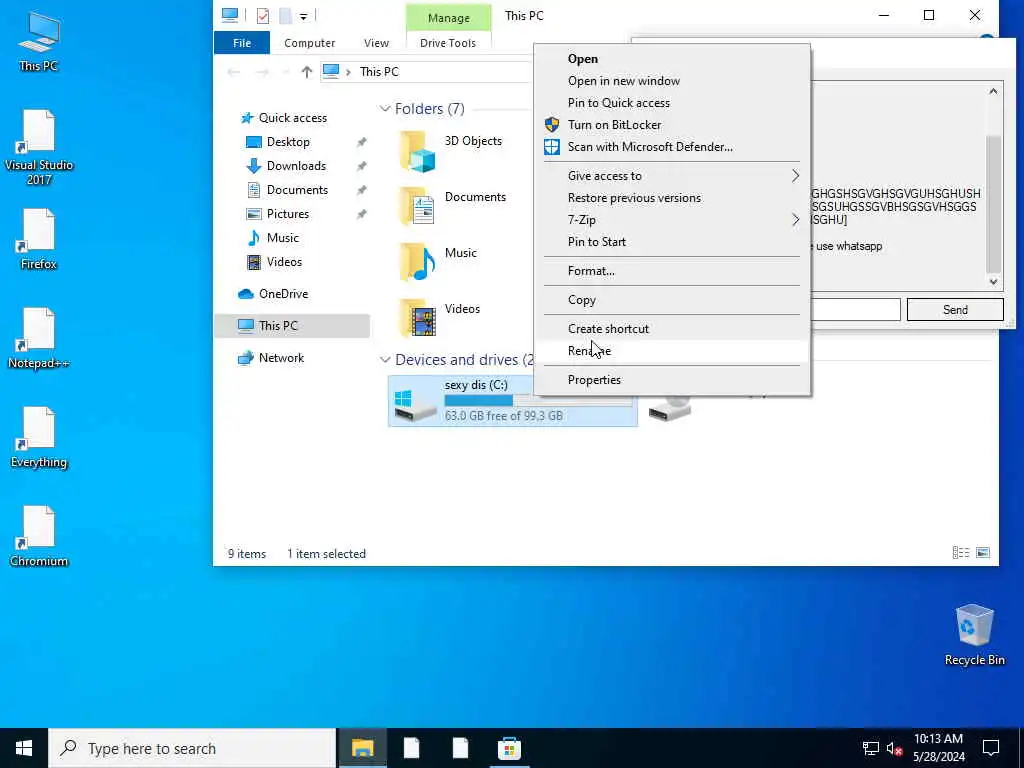Screen dimensions: 1024x768
Task: Select the Visual Studio 2017 desktop shortcut
Action: tap(39, 148)
